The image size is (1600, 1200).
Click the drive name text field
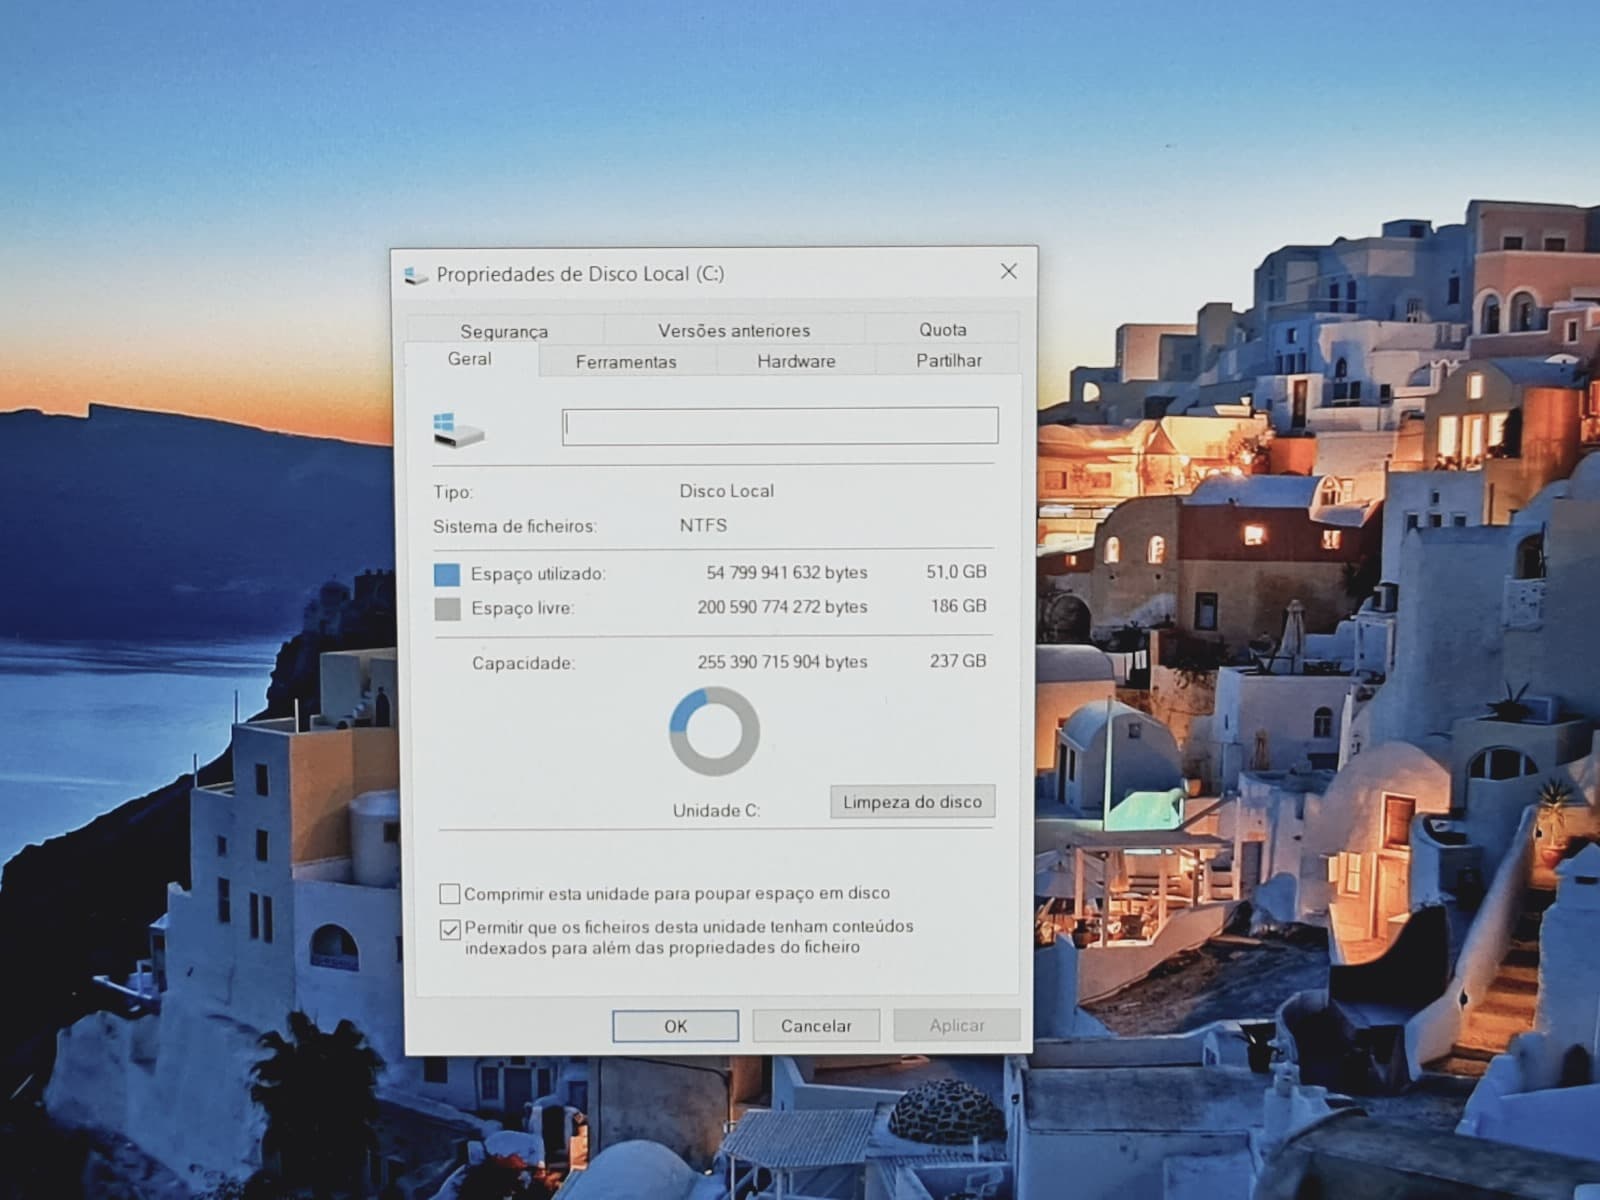[x=780, y=426]
